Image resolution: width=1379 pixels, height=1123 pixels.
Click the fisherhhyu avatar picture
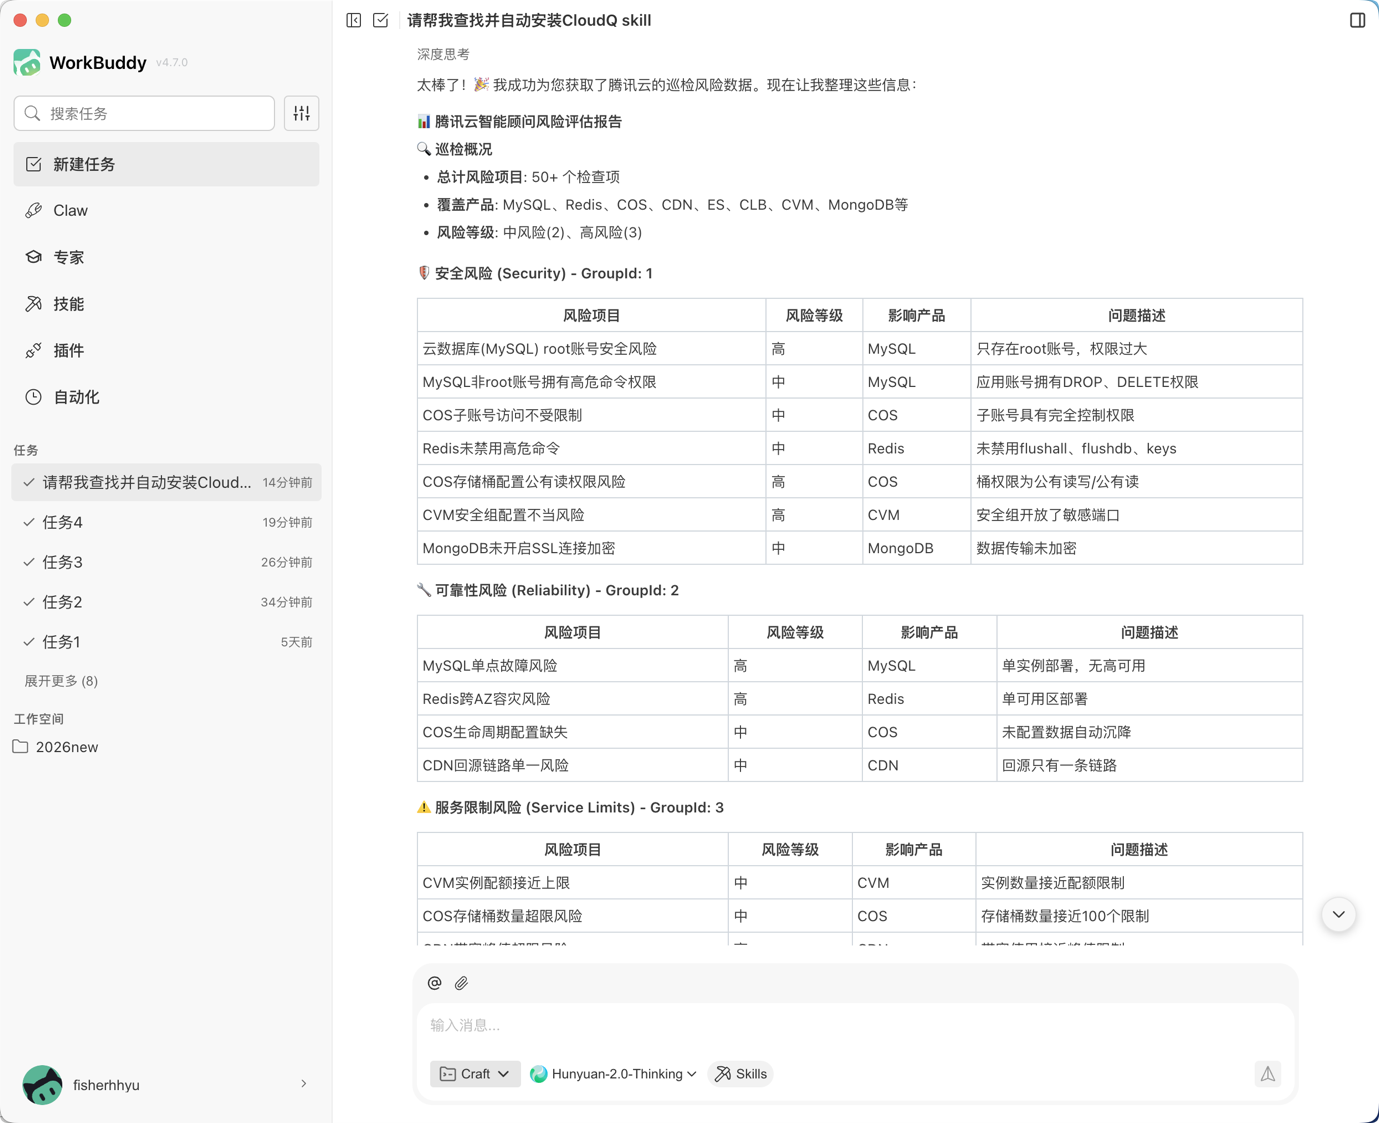tap(42, 1085)
